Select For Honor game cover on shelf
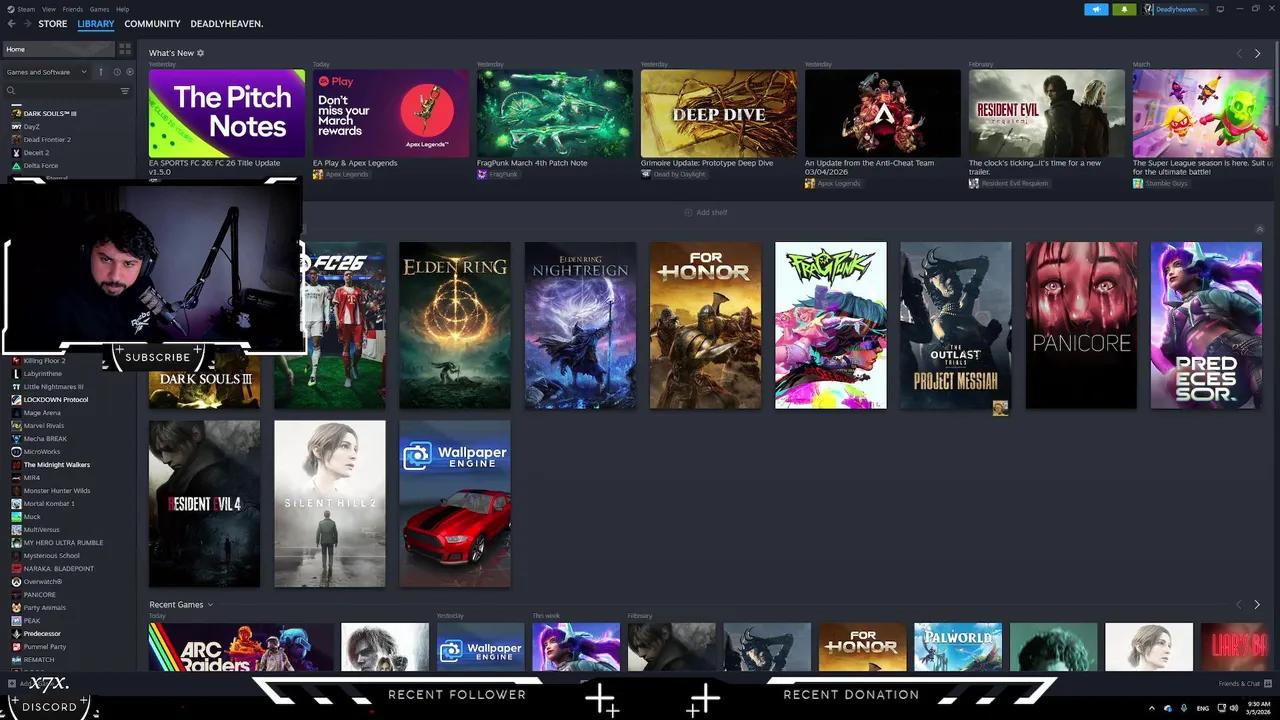 [705, 325]
